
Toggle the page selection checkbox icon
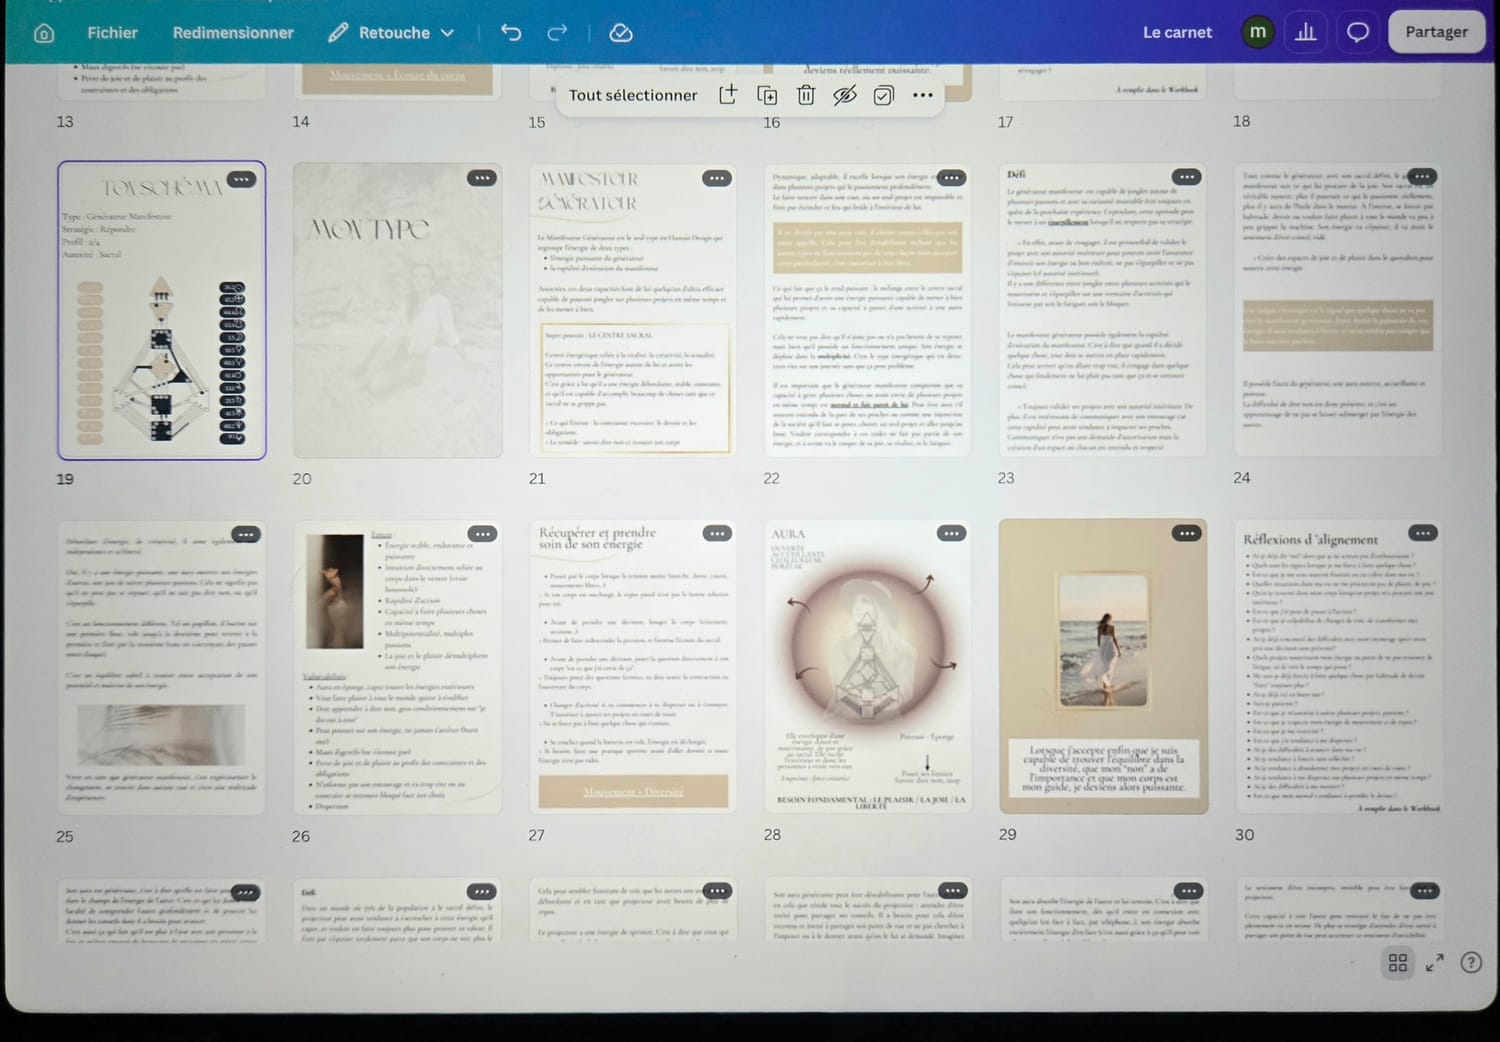[x=883, y=95]
